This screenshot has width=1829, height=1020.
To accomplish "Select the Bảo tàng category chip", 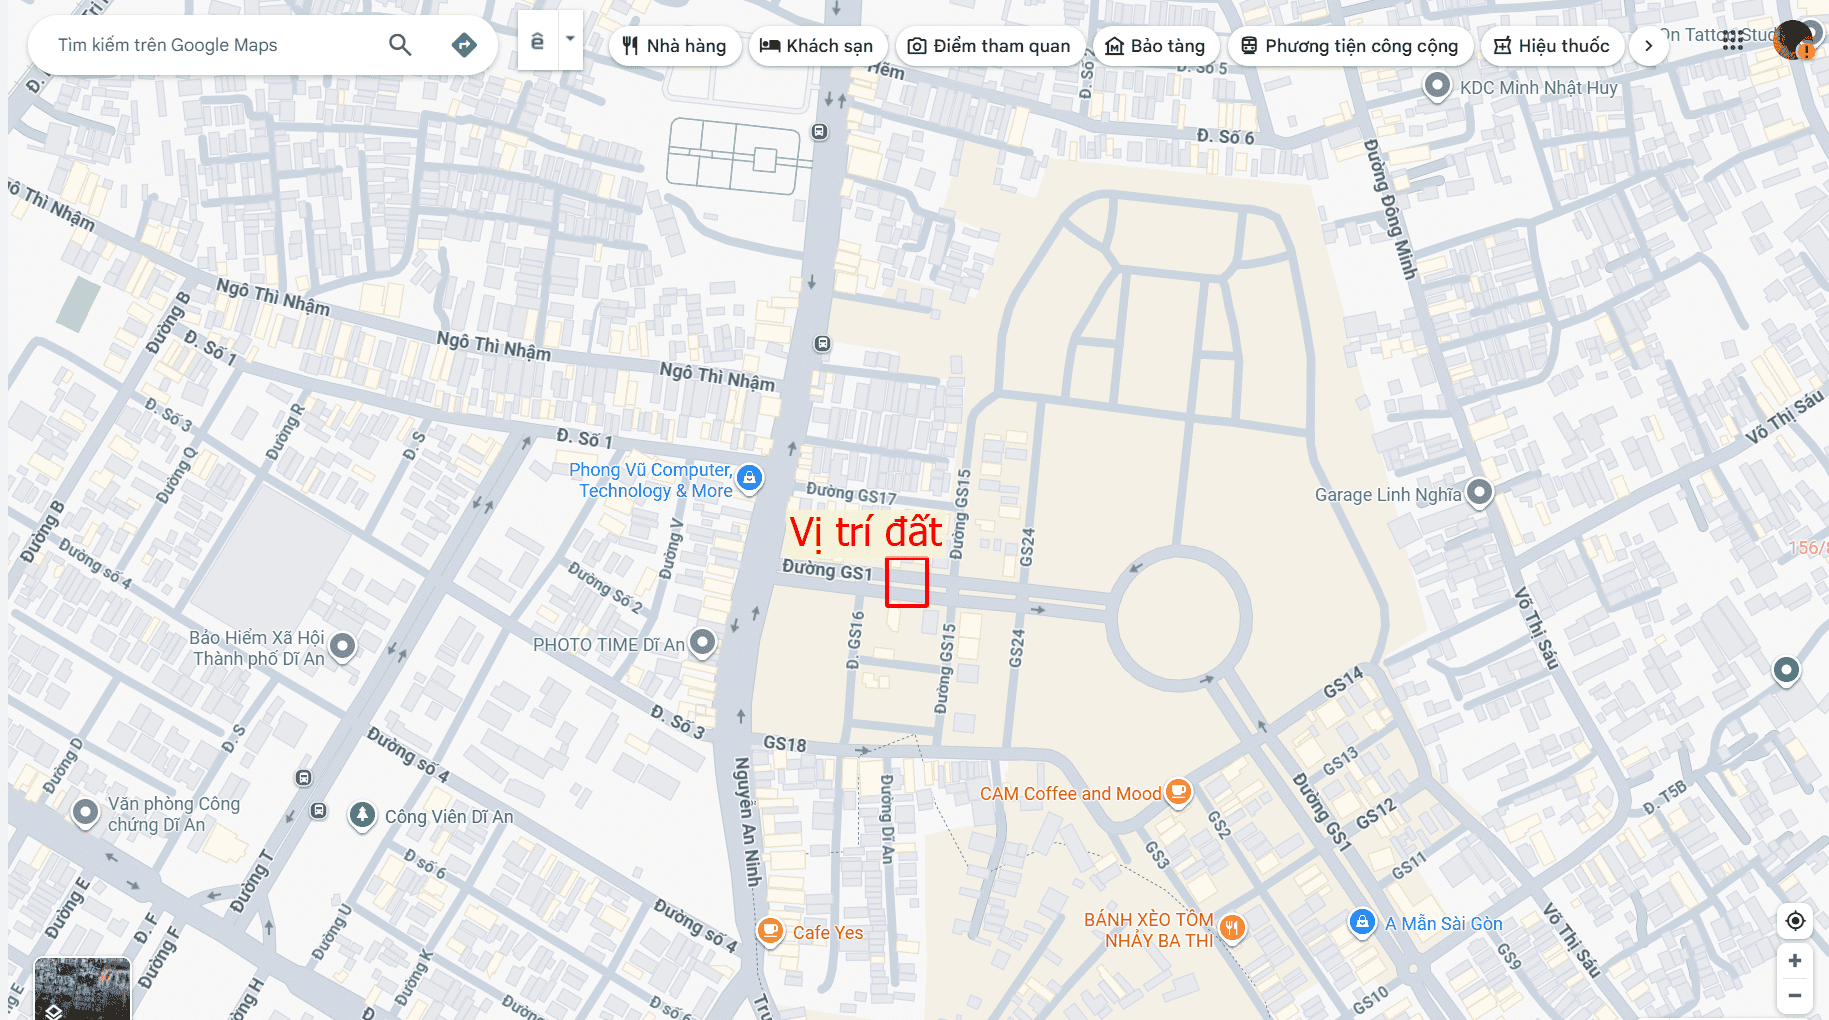I will (x=1155, y=46).
